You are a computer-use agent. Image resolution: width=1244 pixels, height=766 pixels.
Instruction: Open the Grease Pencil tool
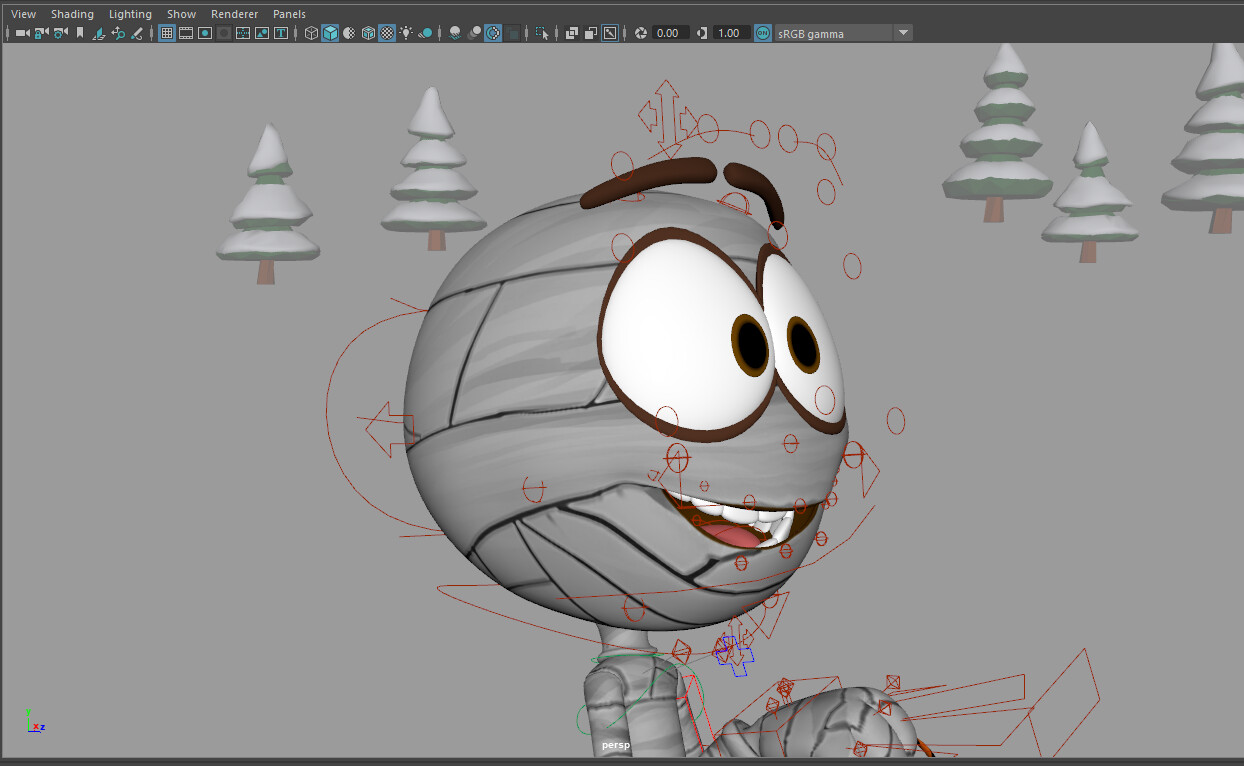coord(138,33)
